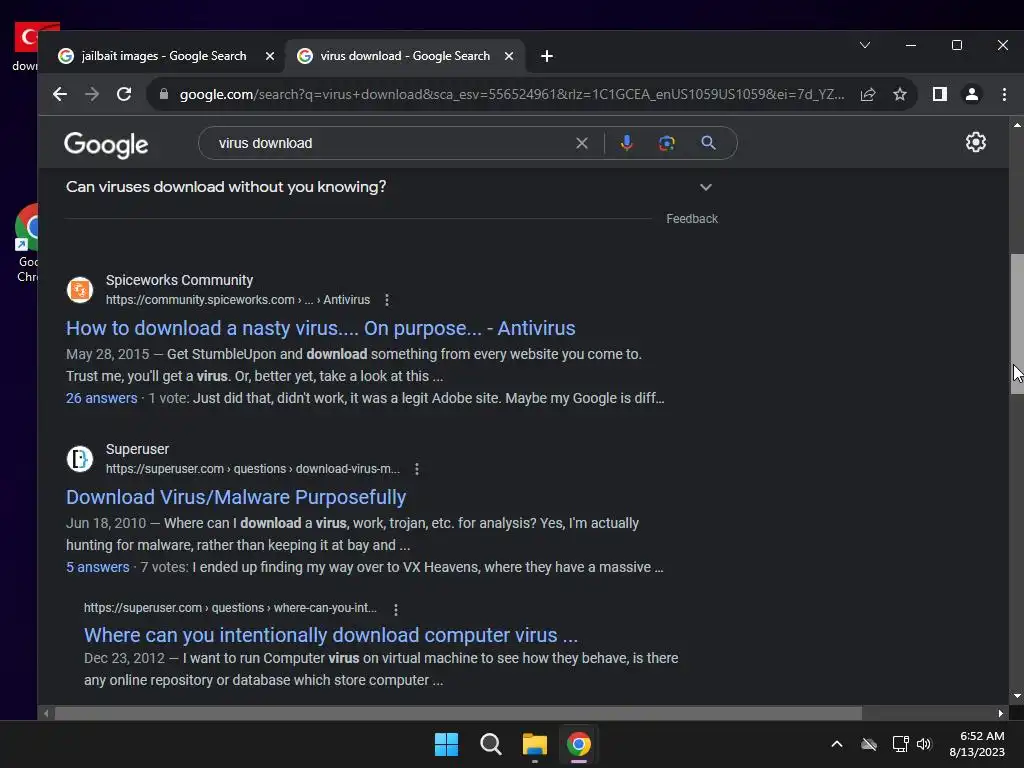The image size is (1024, 768).
Task: Click the '5 answers' link
Action: pos(97,568)
